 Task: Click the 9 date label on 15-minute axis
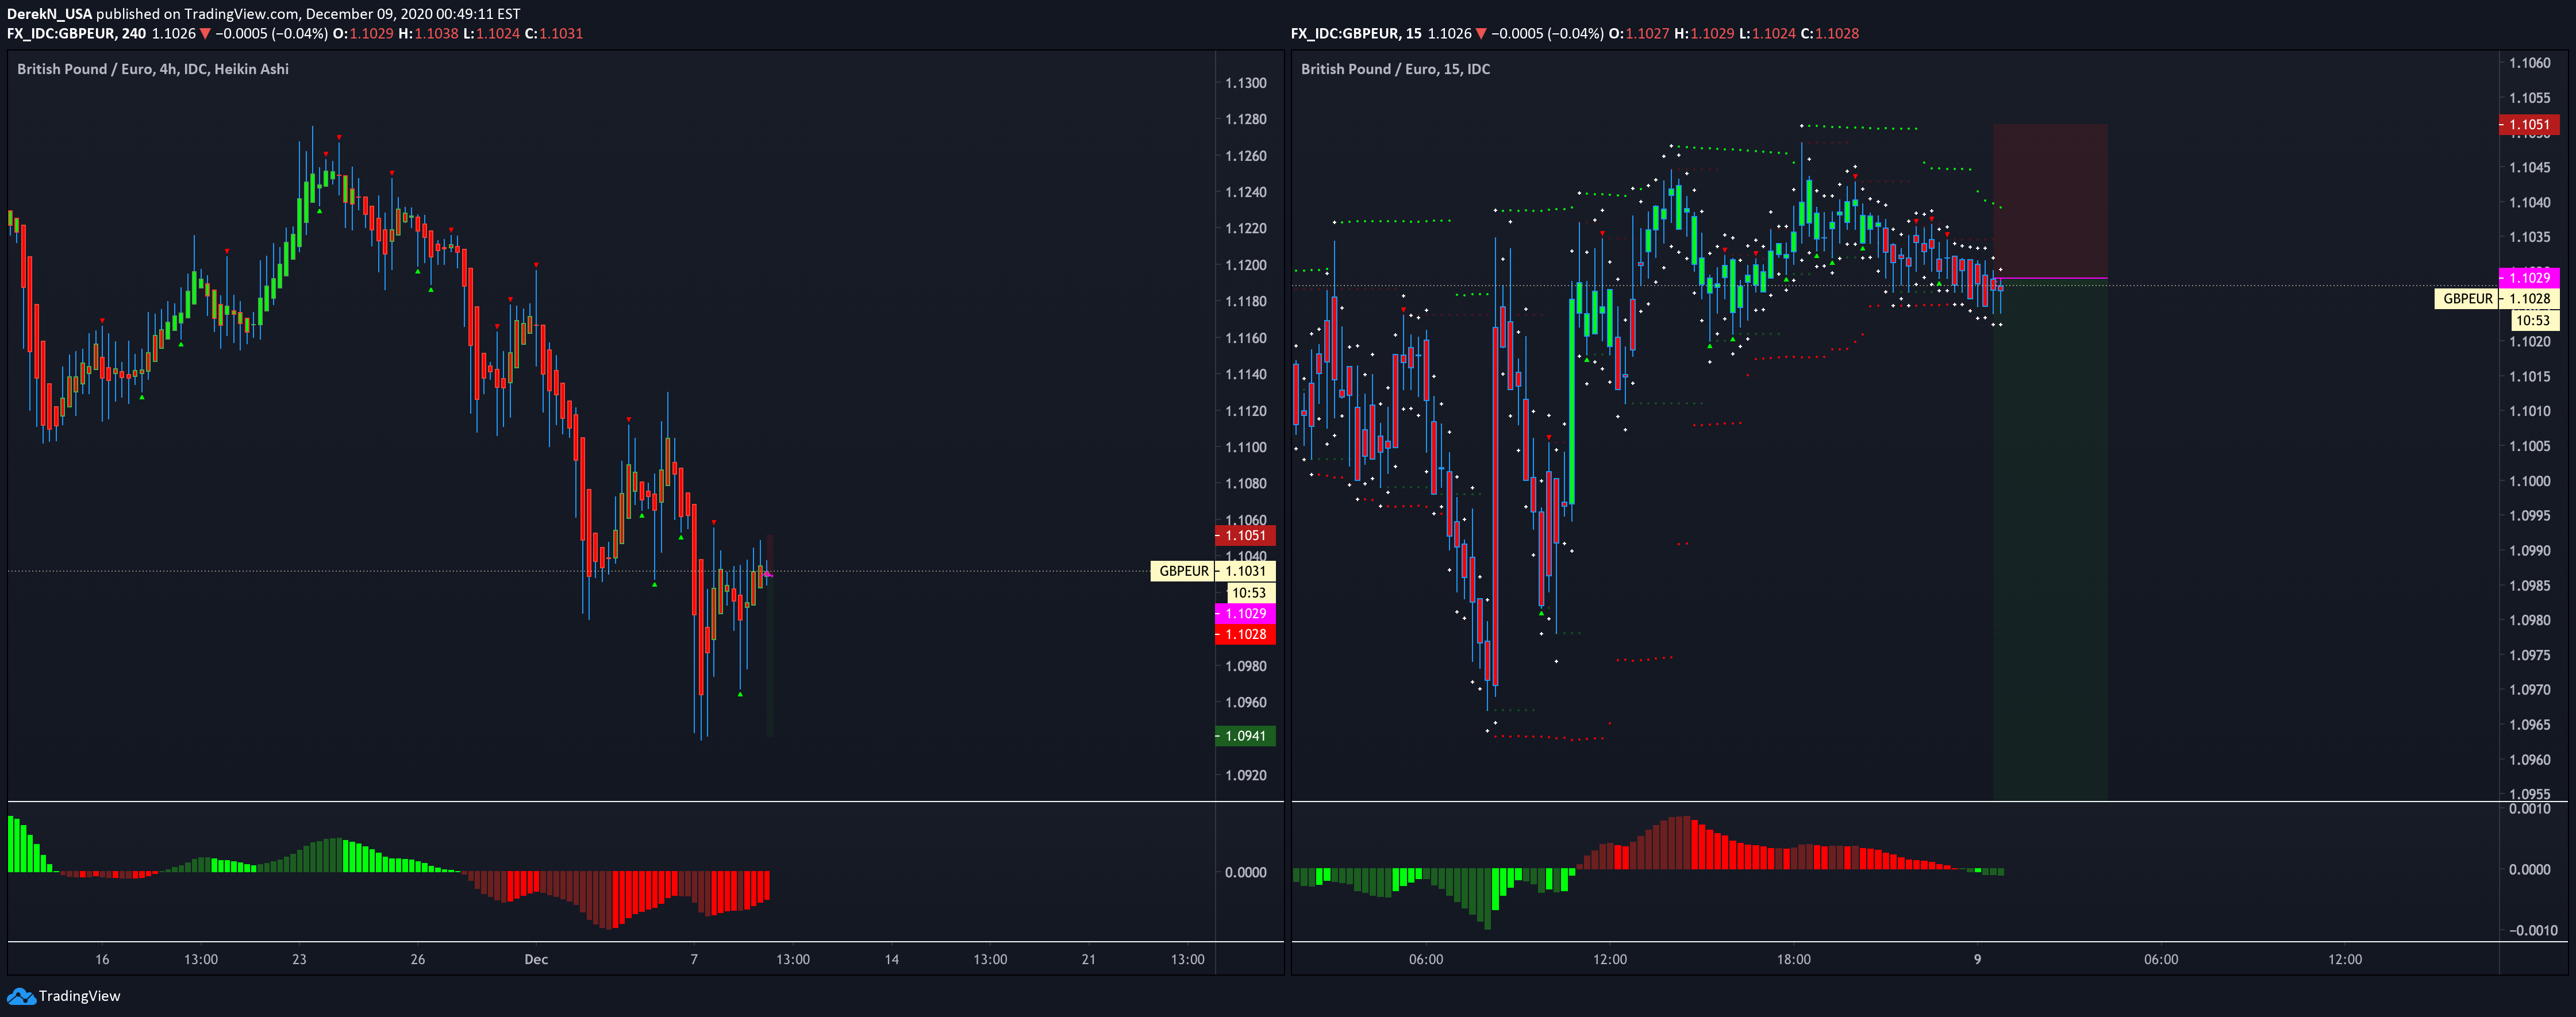(1977, 959)
